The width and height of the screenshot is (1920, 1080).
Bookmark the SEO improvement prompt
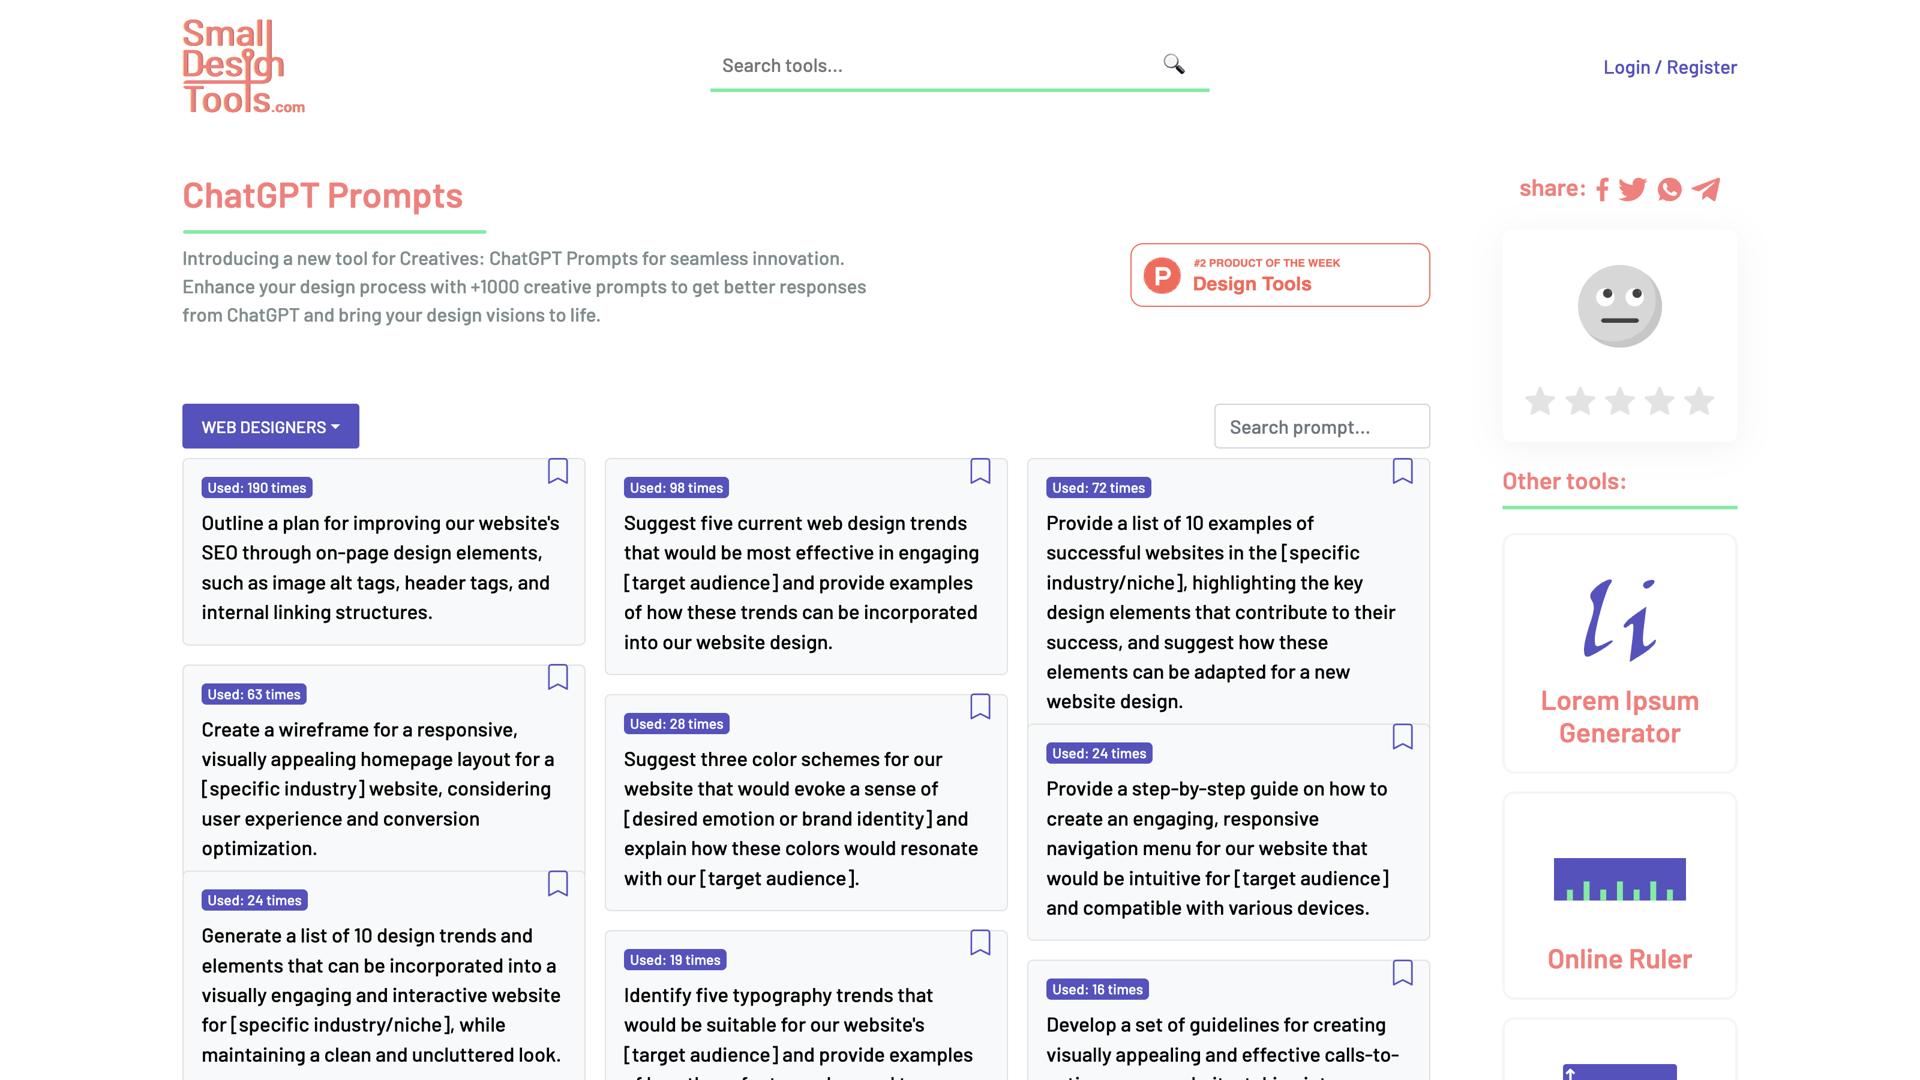(x=558, y=471)
